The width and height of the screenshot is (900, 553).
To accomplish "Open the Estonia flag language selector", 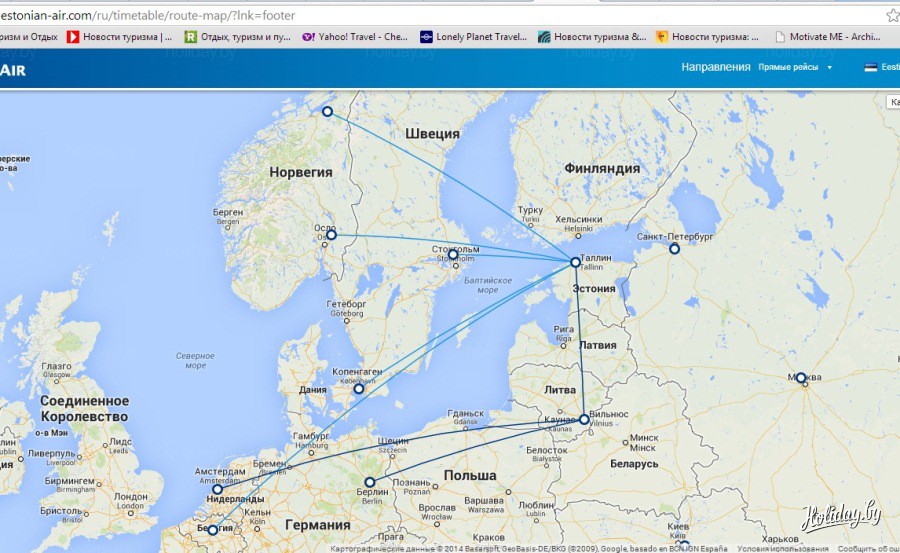I will point(870,67).
